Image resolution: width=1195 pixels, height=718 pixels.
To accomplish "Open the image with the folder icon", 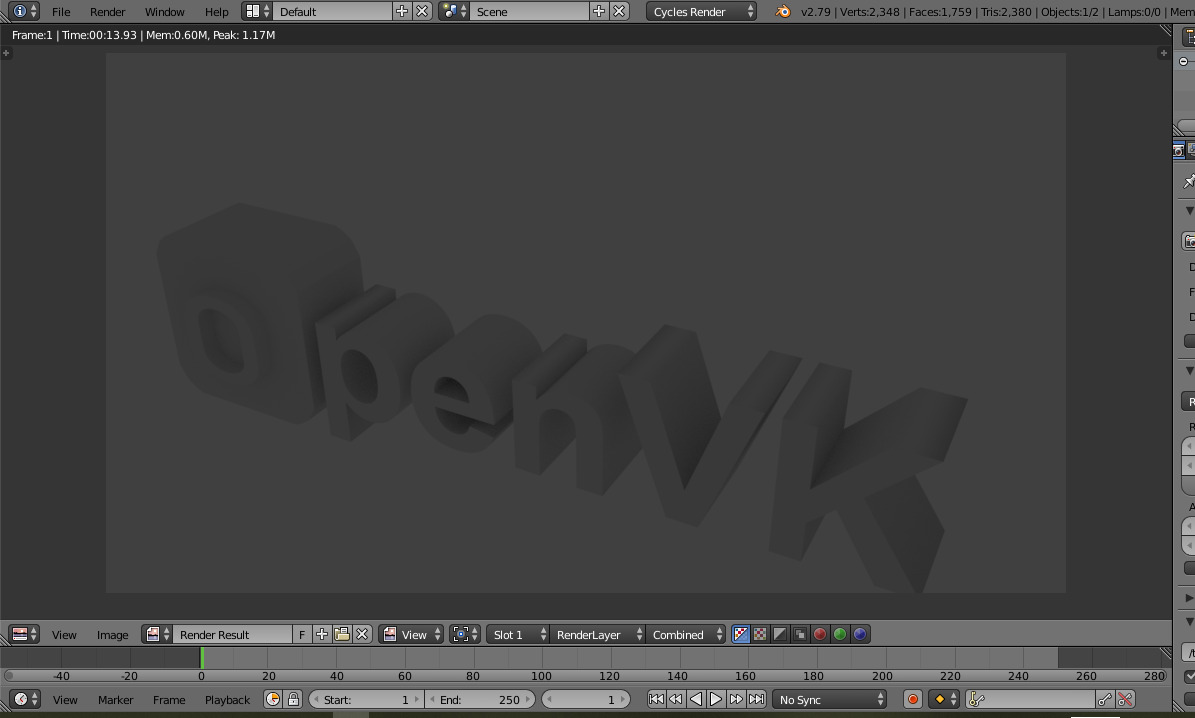I will pyautogui.click(x=342, y=634).
